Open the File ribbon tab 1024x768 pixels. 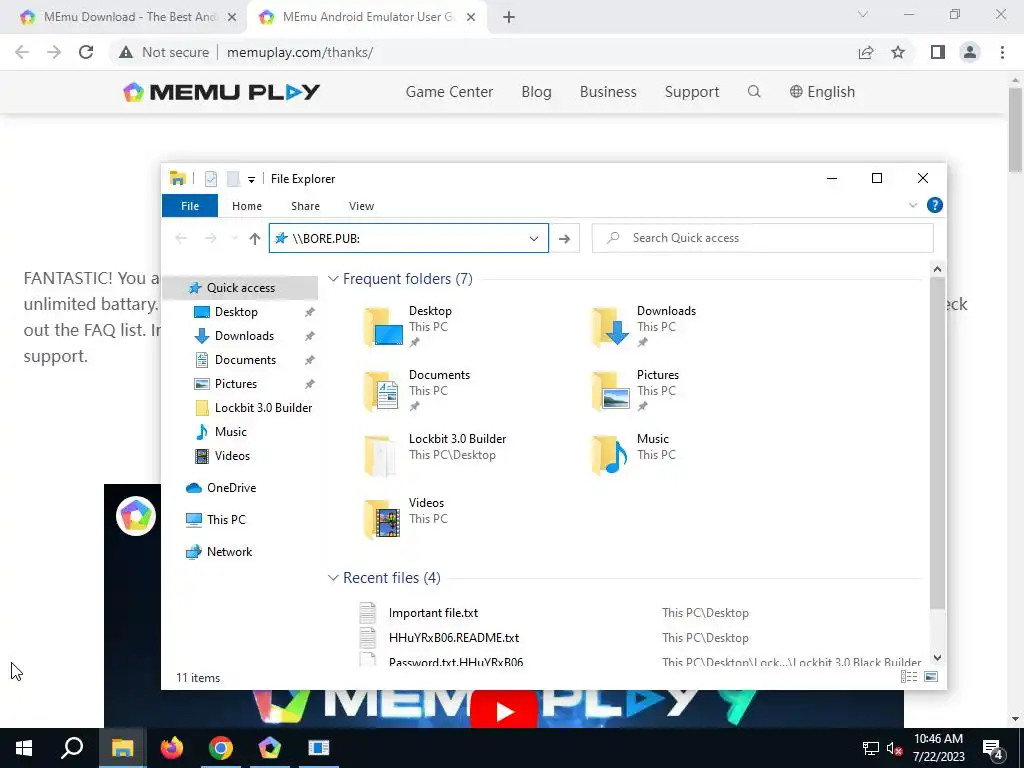point(190,206)
